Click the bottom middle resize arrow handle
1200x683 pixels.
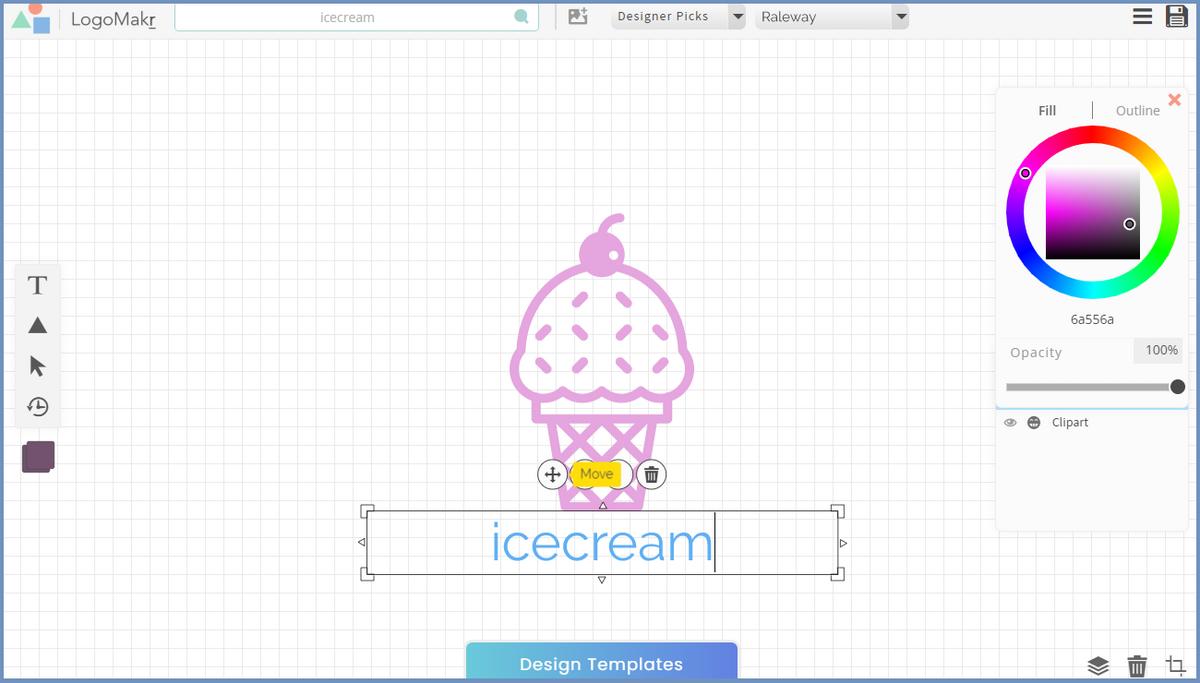tap(601, 580)
